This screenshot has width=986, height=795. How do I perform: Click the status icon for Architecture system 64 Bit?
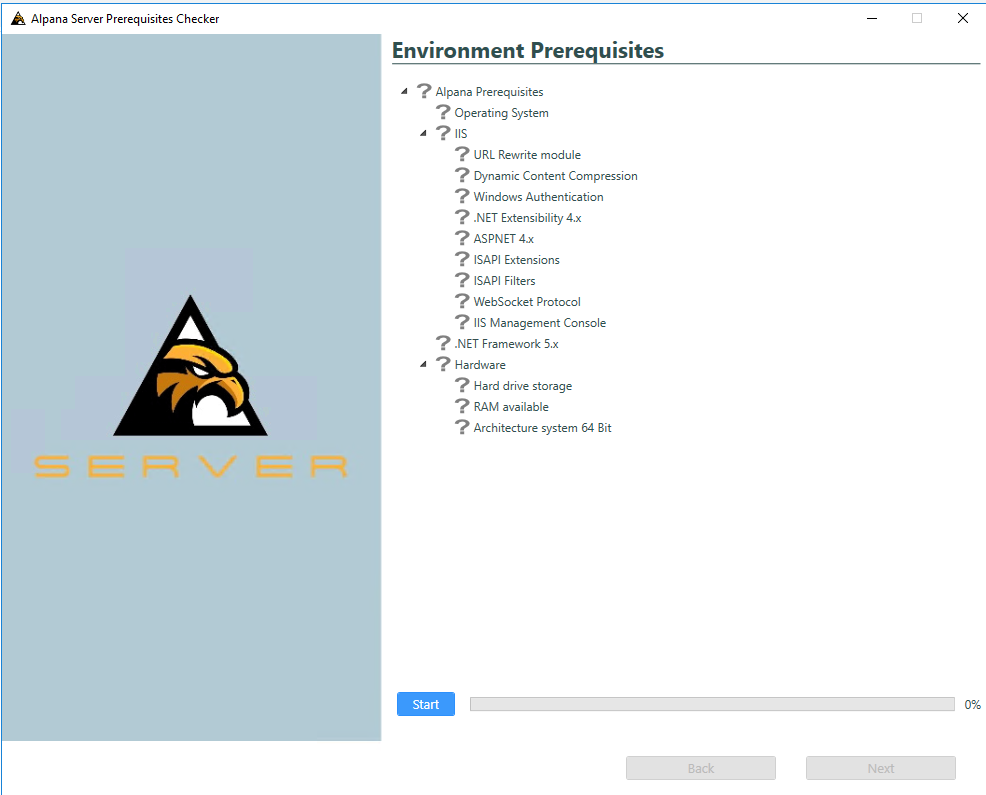coord(462,427)
